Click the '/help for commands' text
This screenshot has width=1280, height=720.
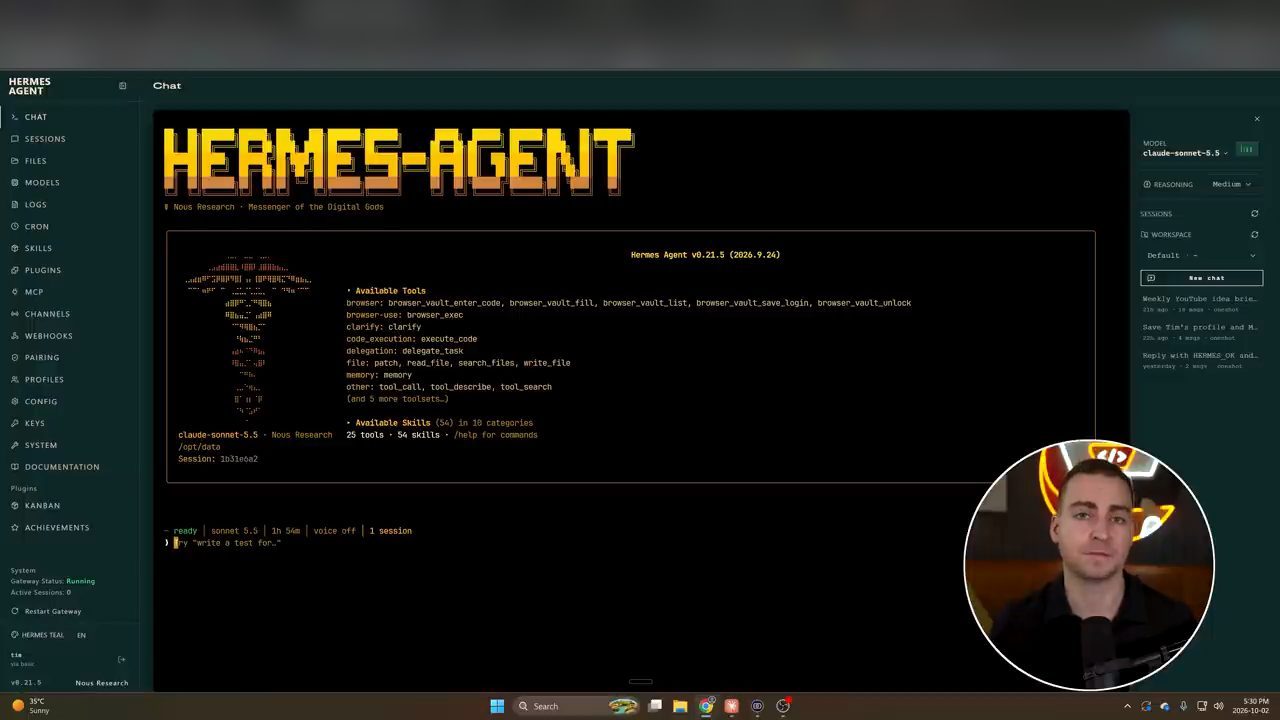[495, 435]
